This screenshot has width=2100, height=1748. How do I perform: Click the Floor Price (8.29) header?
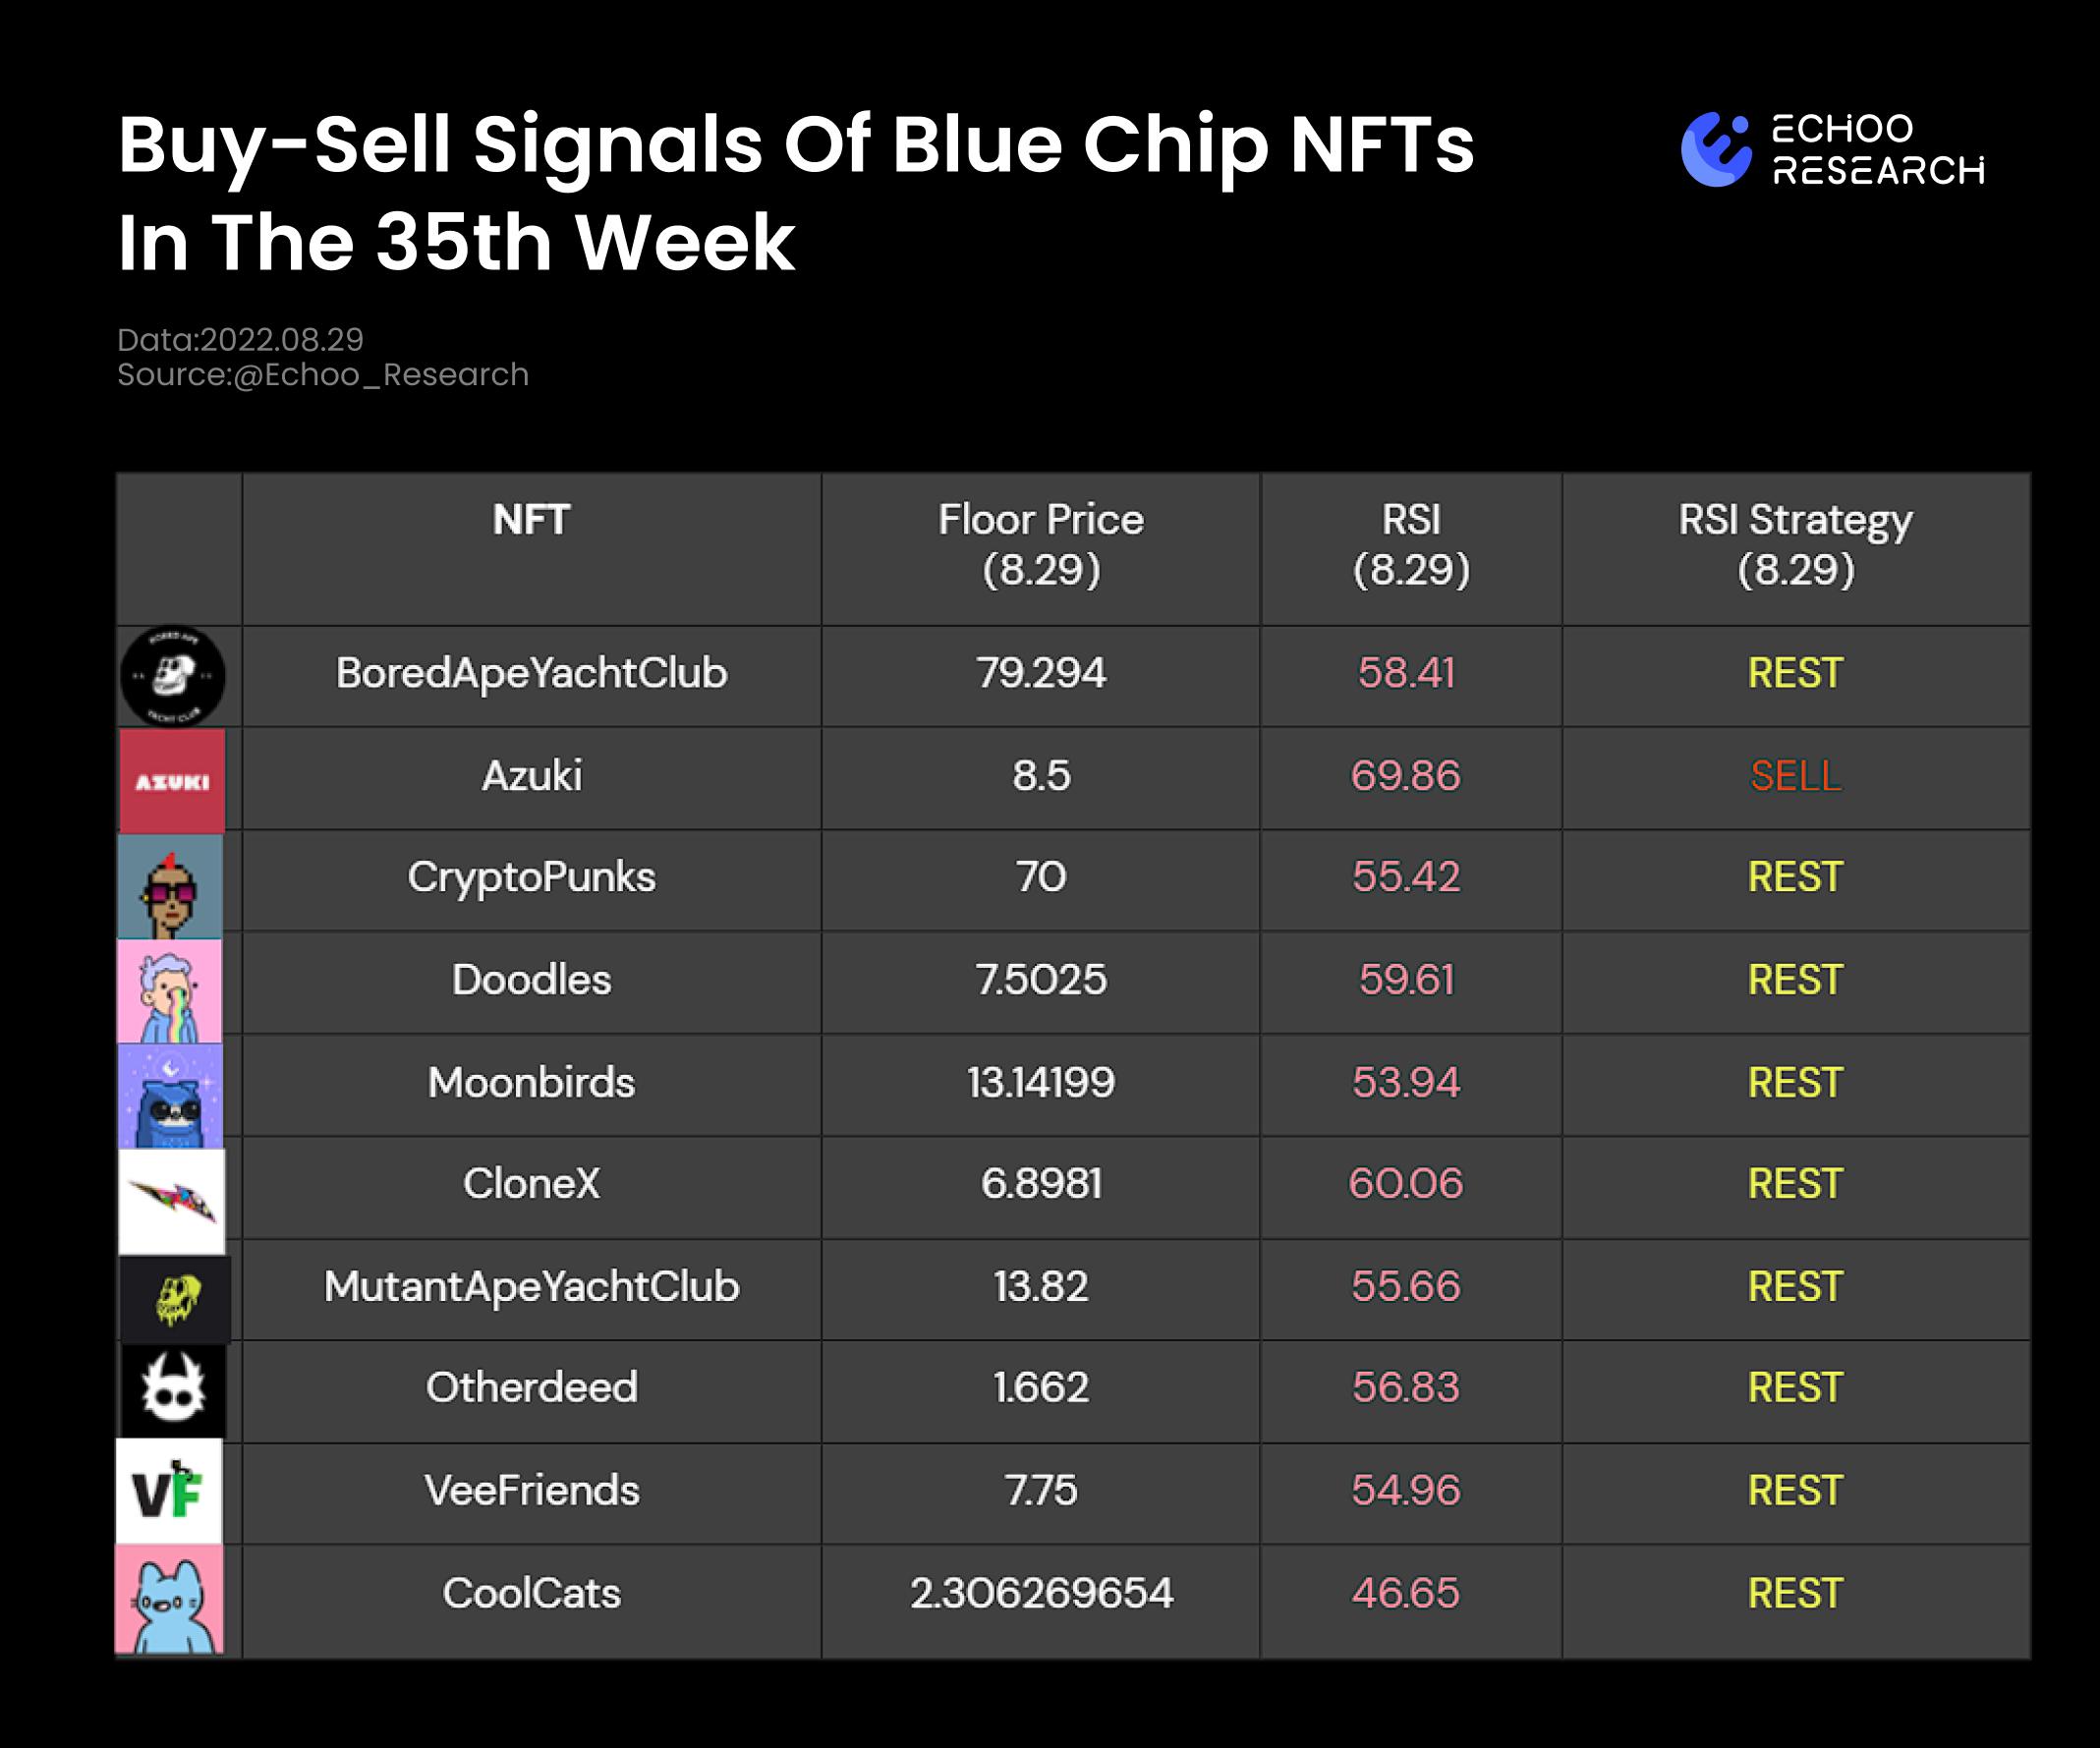click(1040, 544)
